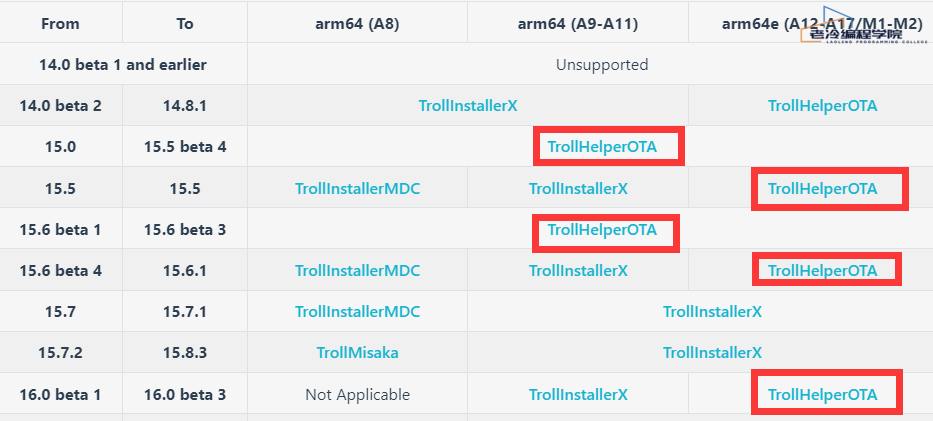Open TrollInstallerX in the 15.7.2 row
Screen dimensions: 933x421
click(x=712, y=352)
